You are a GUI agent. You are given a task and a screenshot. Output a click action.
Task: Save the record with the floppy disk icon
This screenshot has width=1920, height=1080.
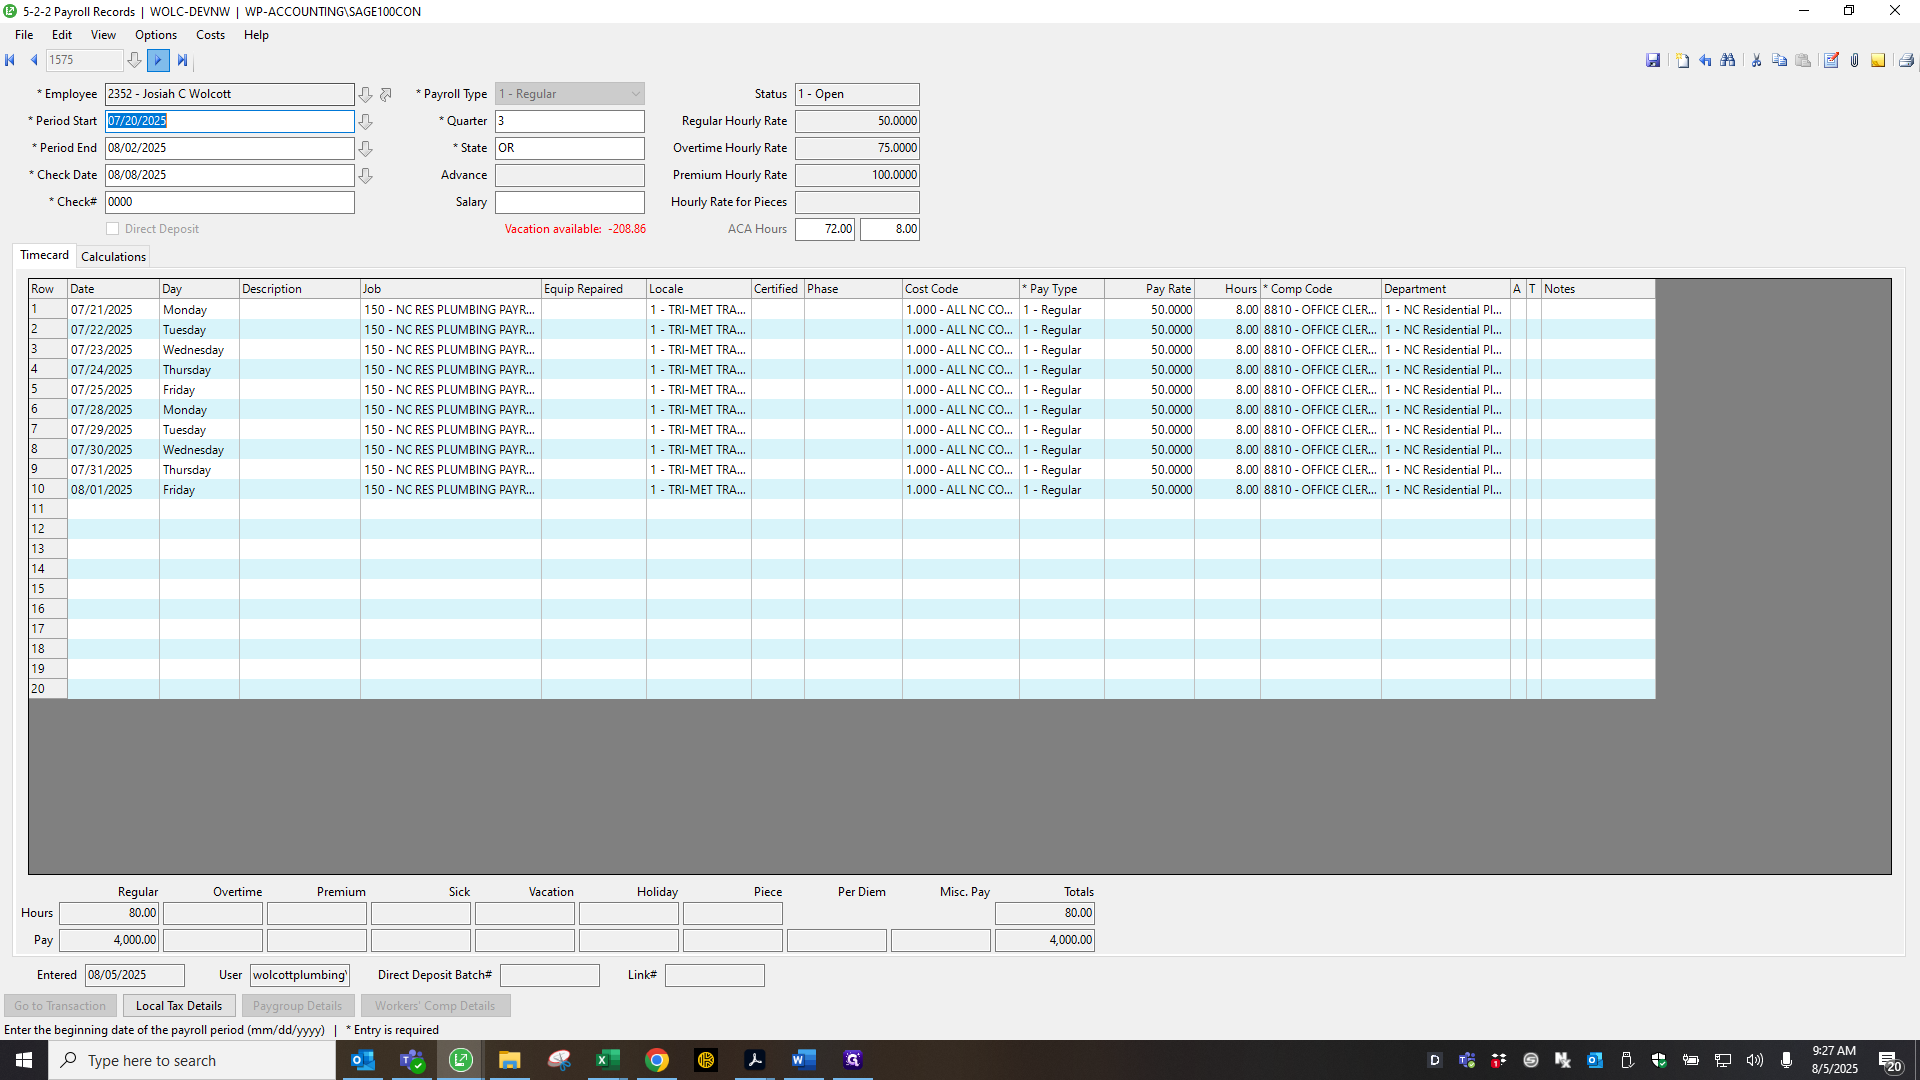pos(1653,61)
